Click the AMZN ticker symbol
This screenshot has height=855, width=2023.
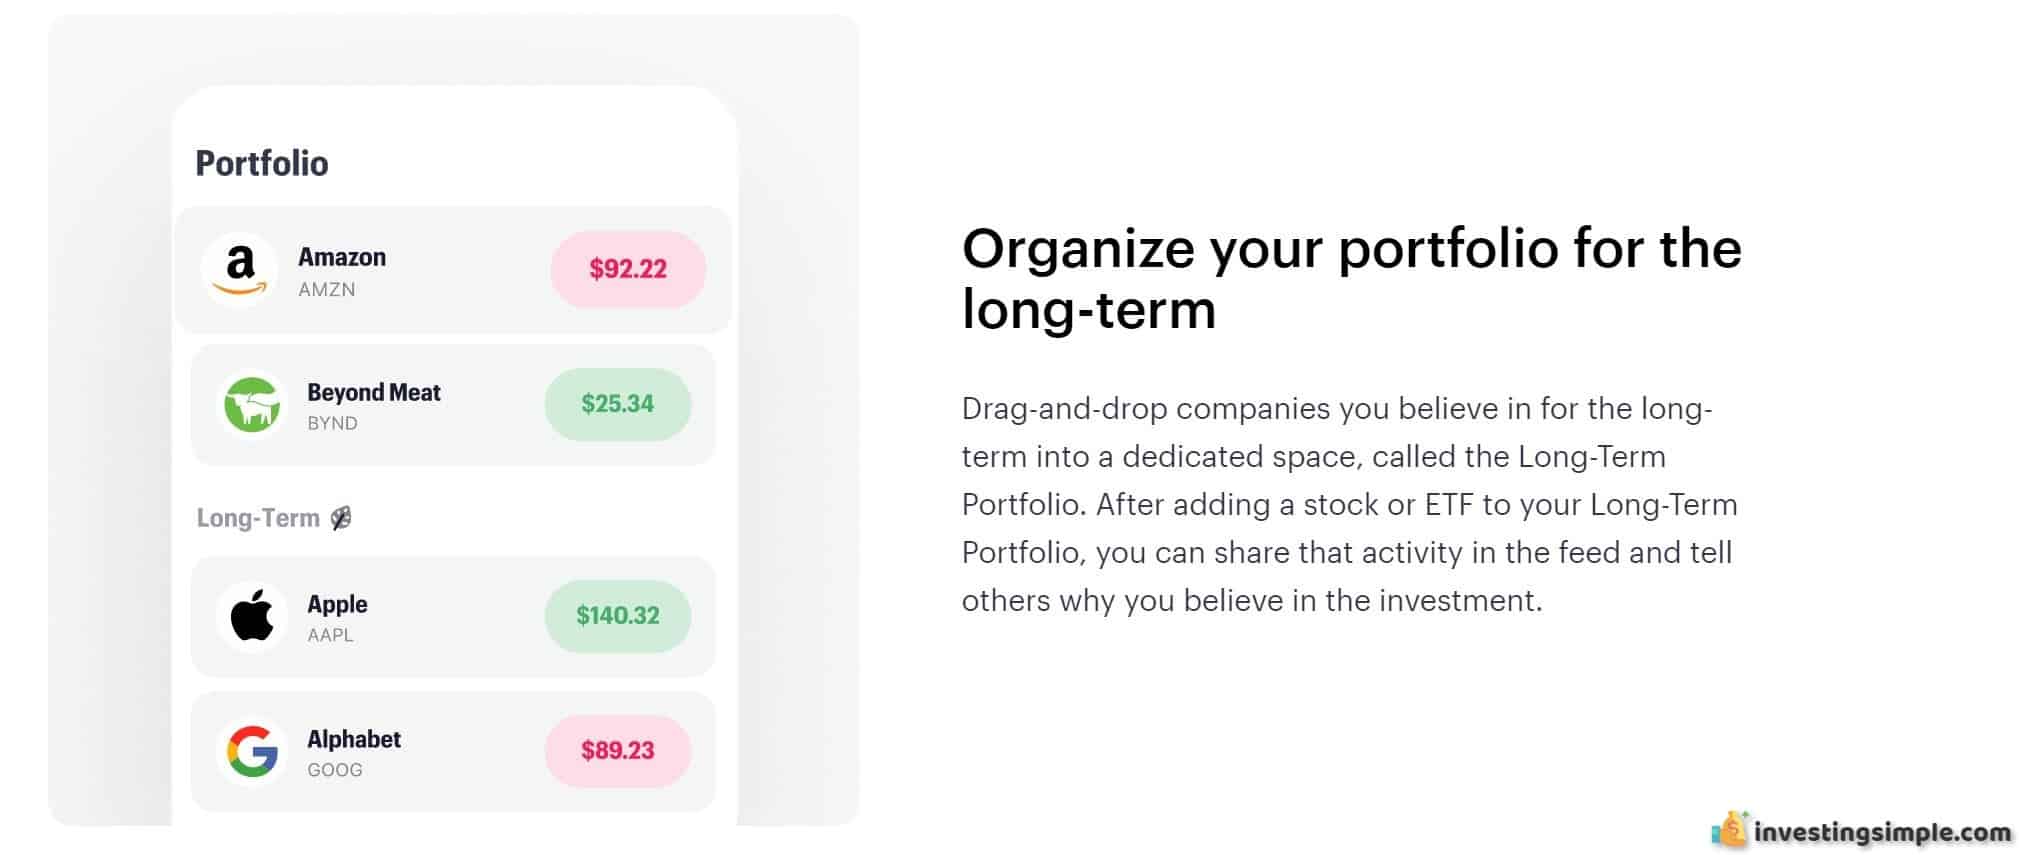coord(327,289)
